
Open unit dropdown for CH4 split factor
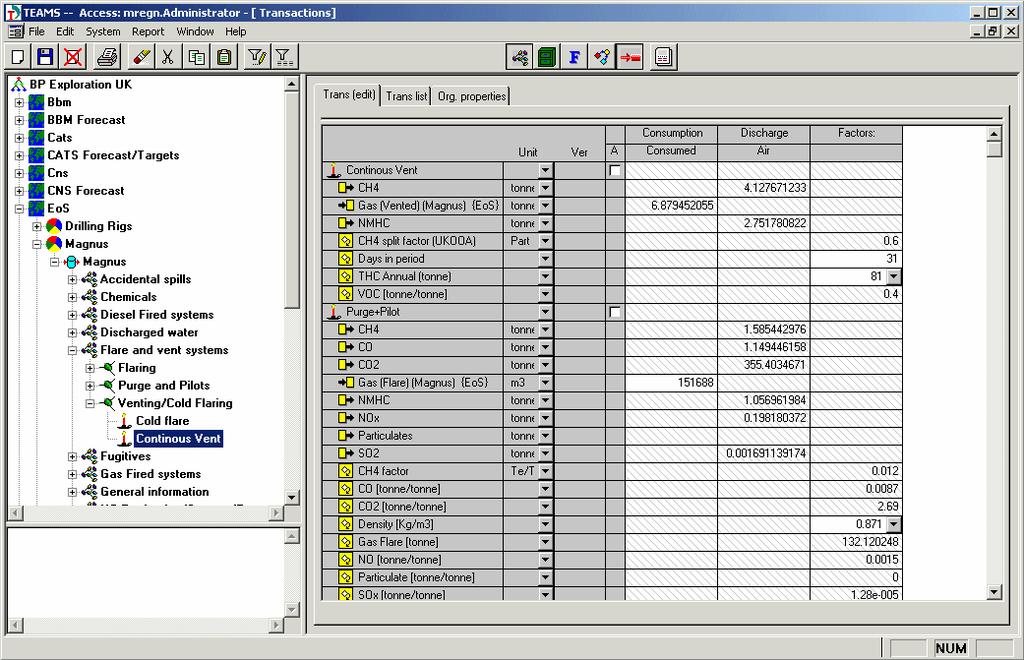pos(545,241)
